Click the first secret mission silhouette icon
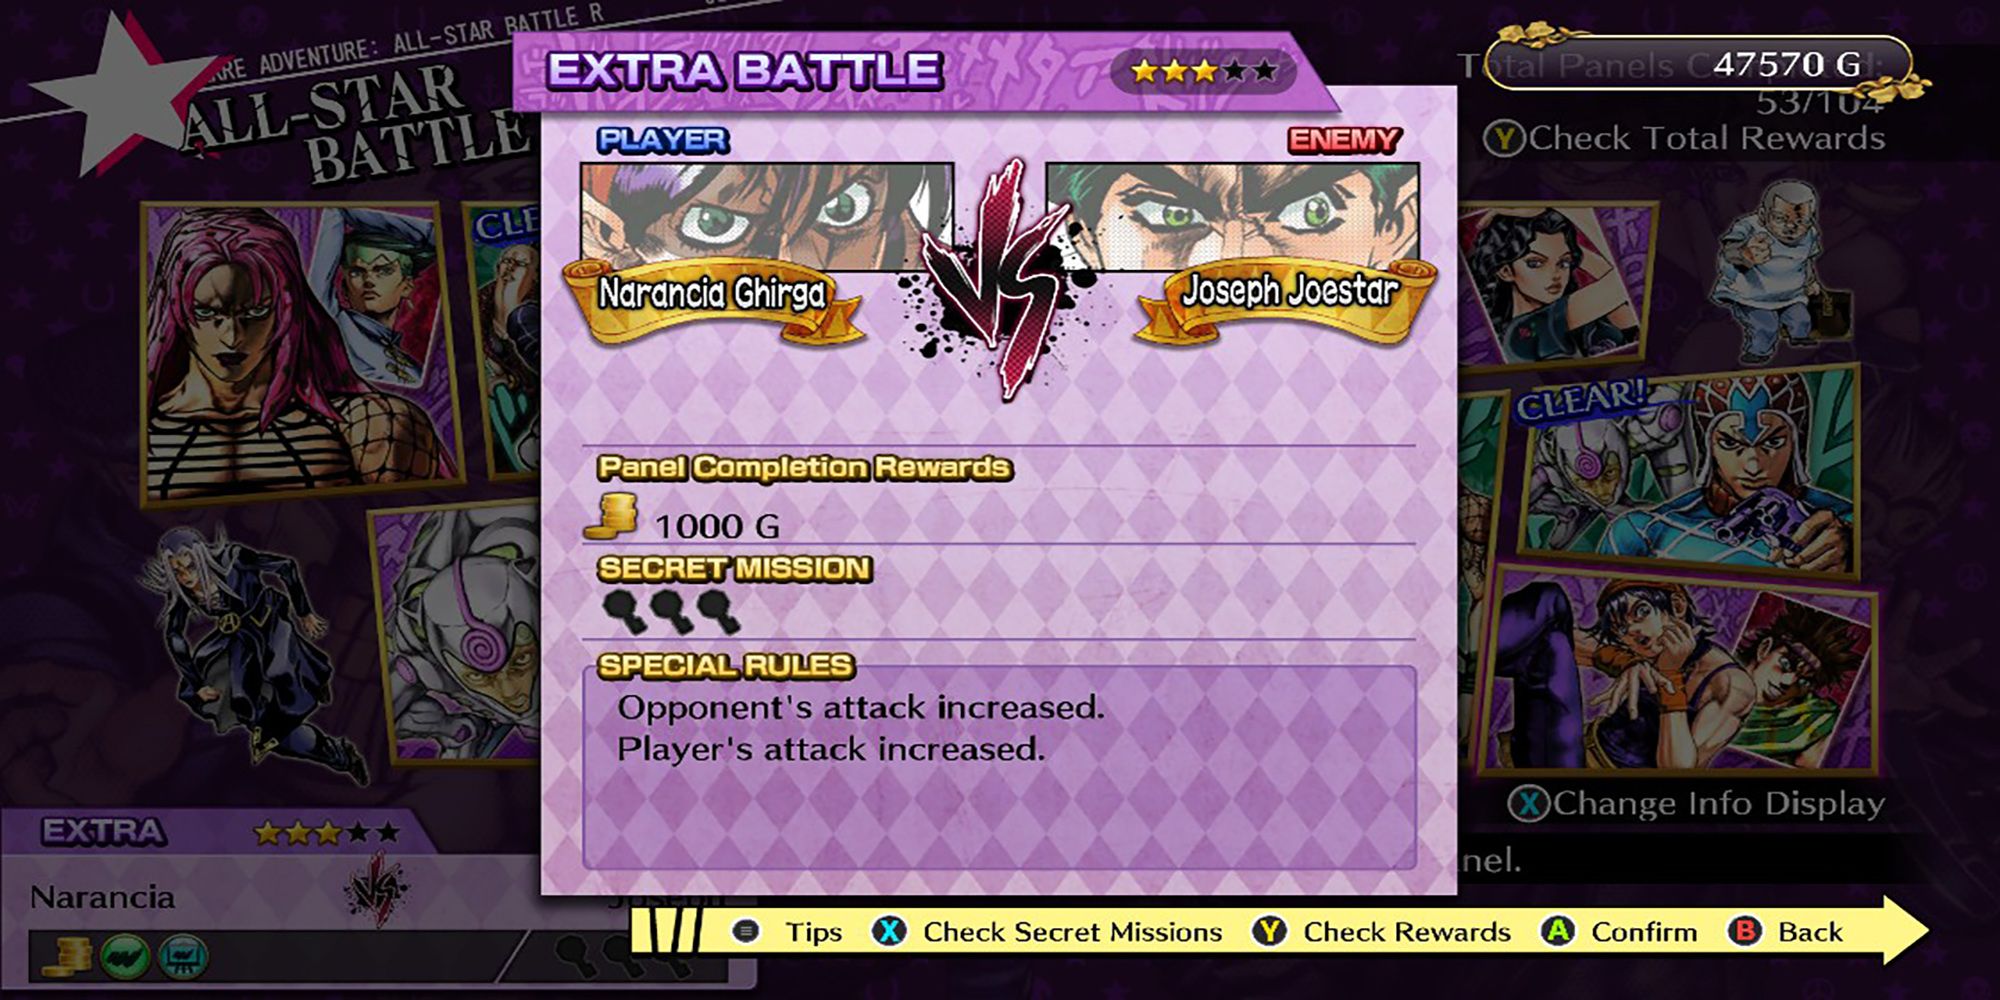2000x1000 pixels. [624, 610]
